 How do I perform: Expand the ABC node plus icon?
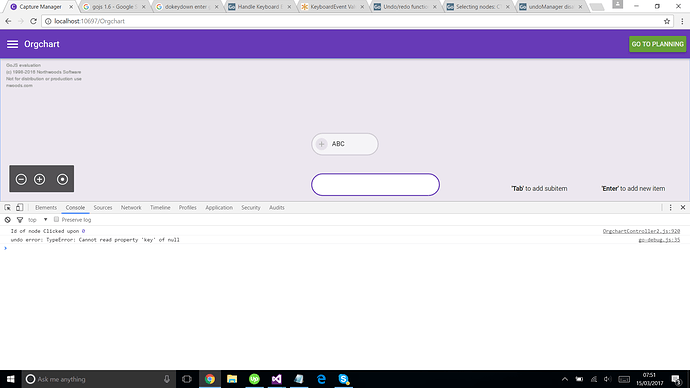322,144
